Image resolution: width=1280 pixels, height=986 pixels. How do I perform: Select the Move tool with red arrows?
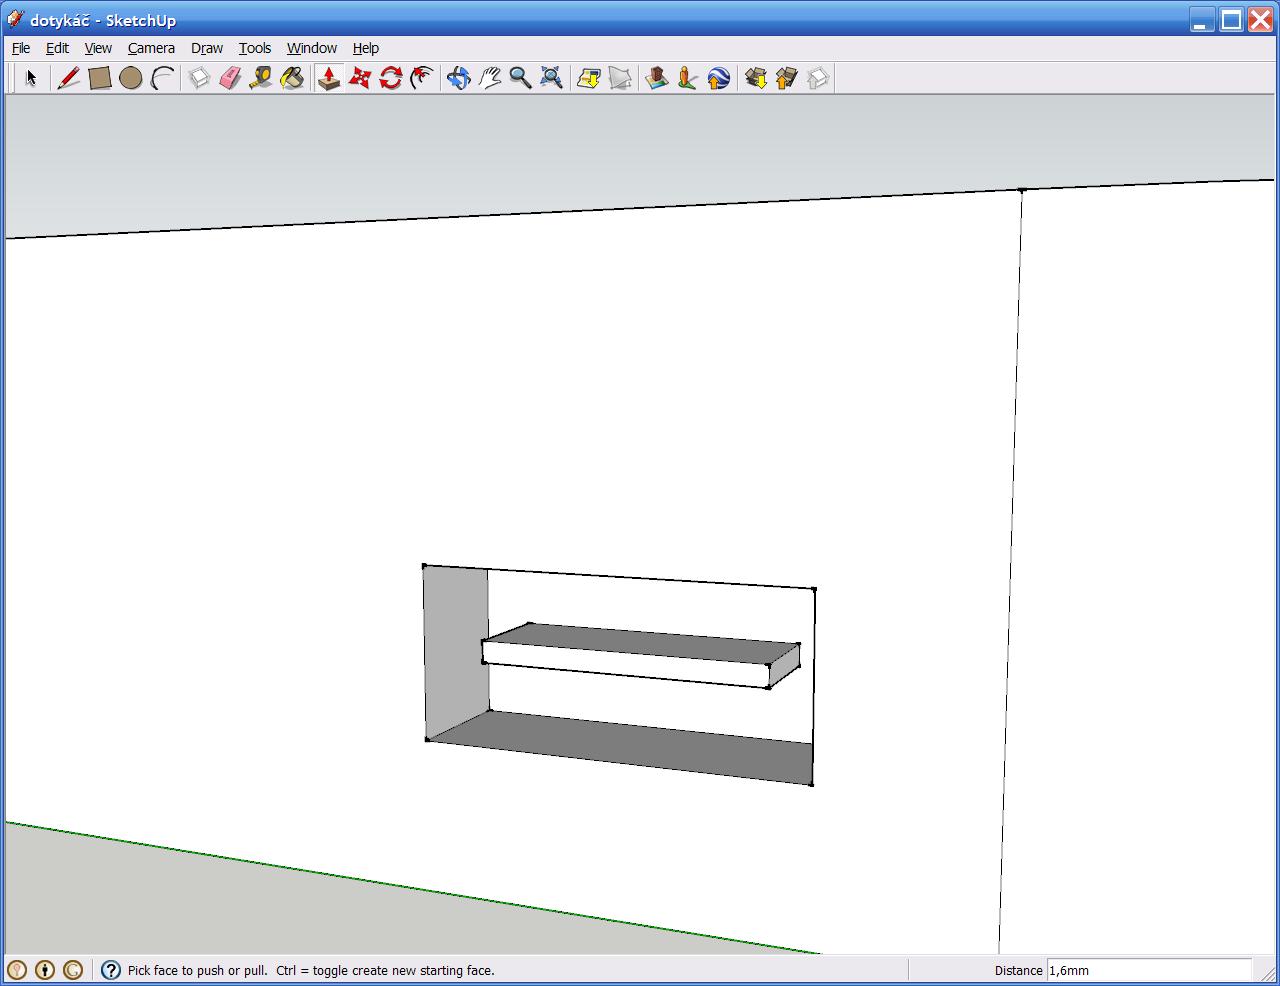pyautogui.click(x=360, y=78)
